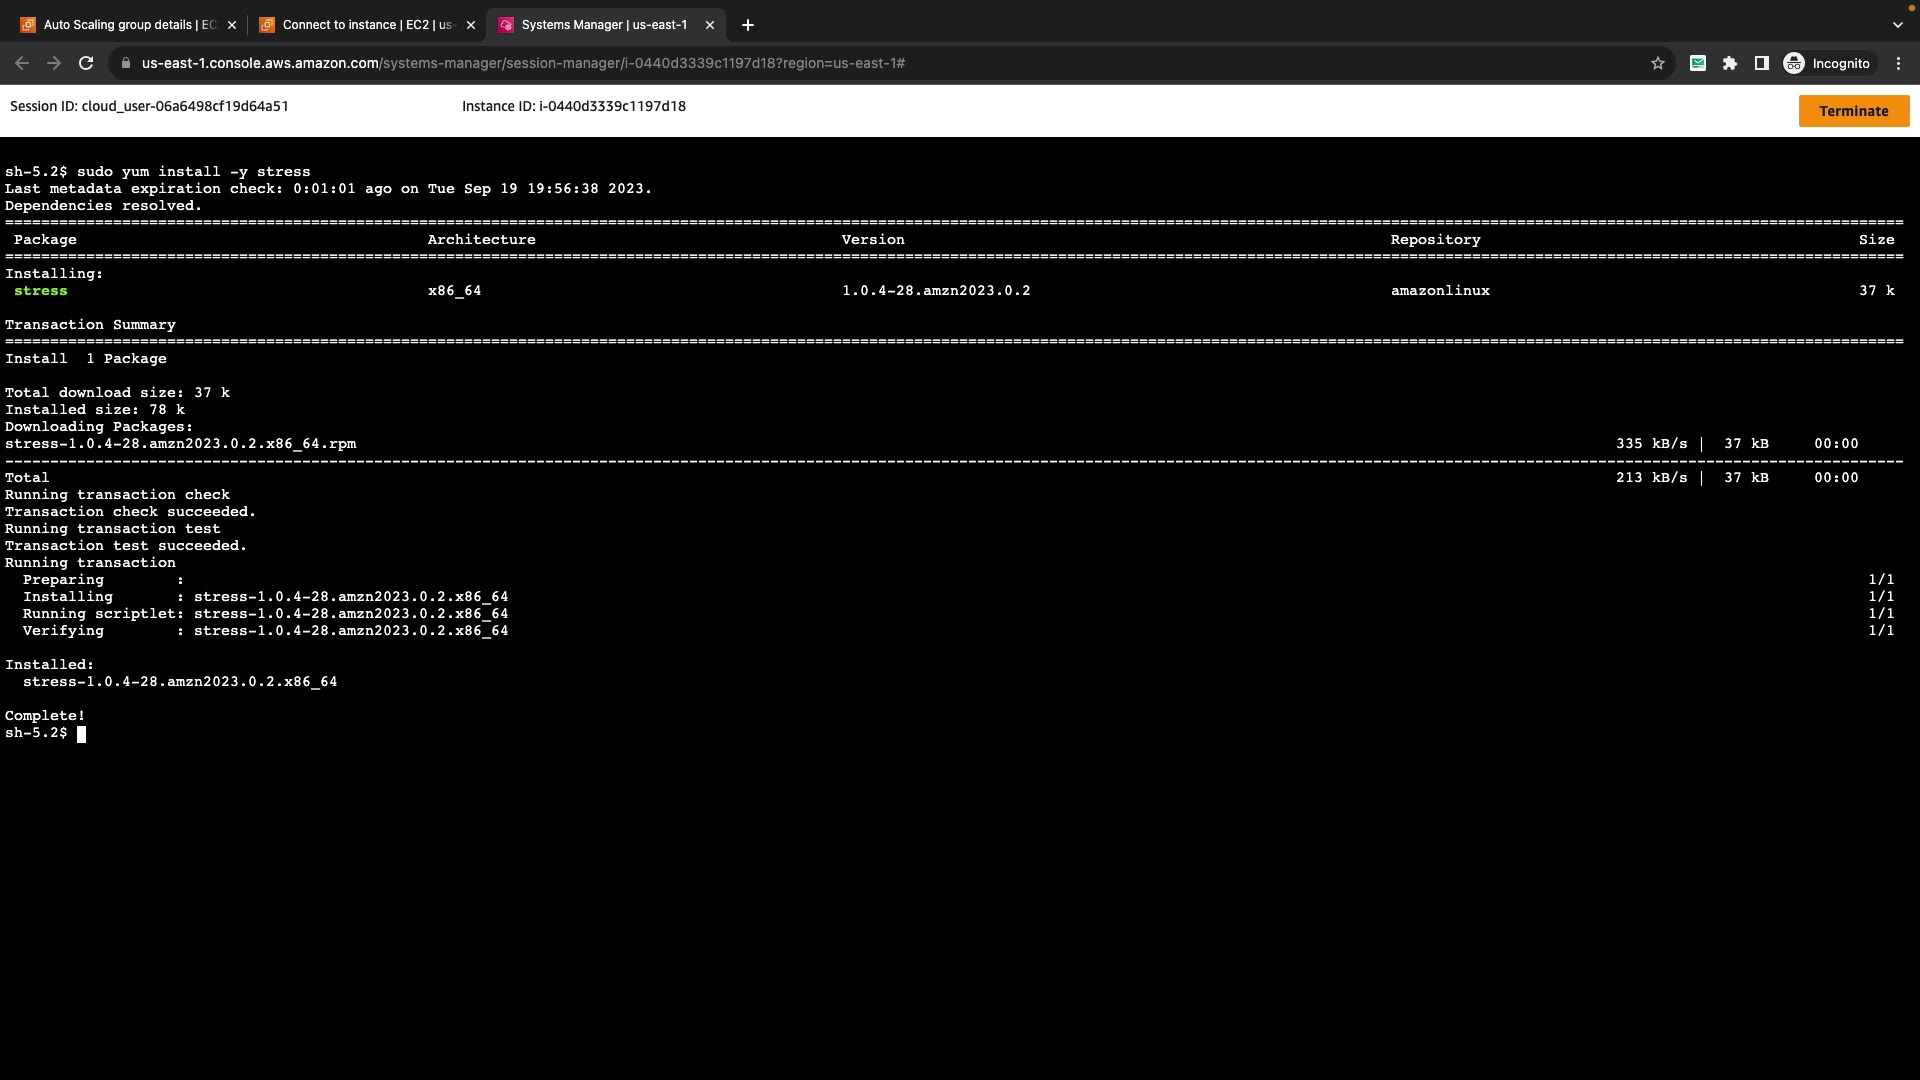The width and height of the screenshot is (1920, 1080).
Task: Reload the current page
Action: 86,63
